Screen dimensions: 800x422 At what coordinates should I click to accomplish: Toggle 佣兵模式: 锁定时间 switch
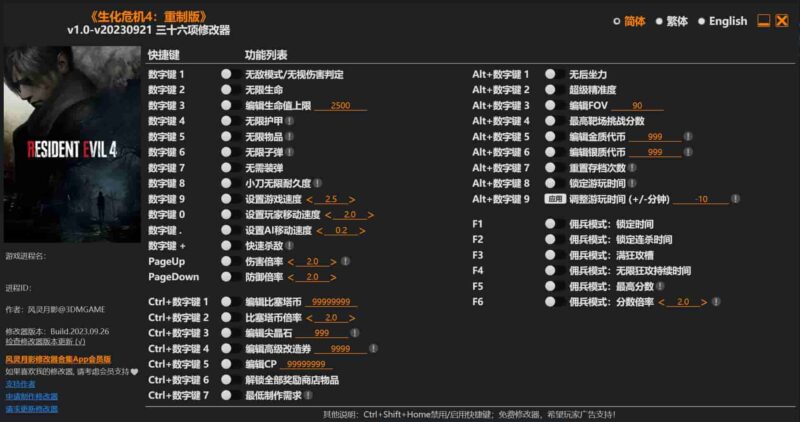tap(554, 224)
